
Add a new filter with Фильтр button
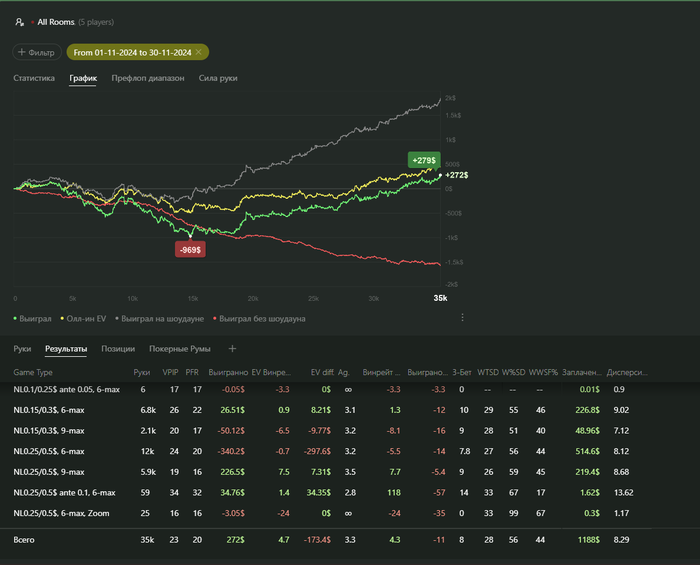click(37, 52)
